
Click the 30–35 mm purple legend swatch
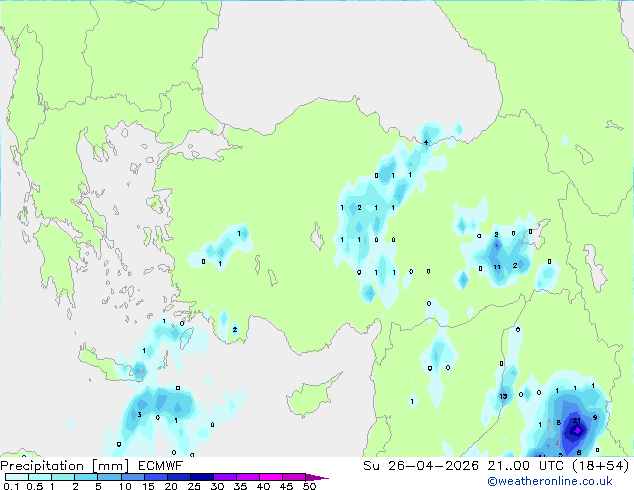click(x=224, y=477)
